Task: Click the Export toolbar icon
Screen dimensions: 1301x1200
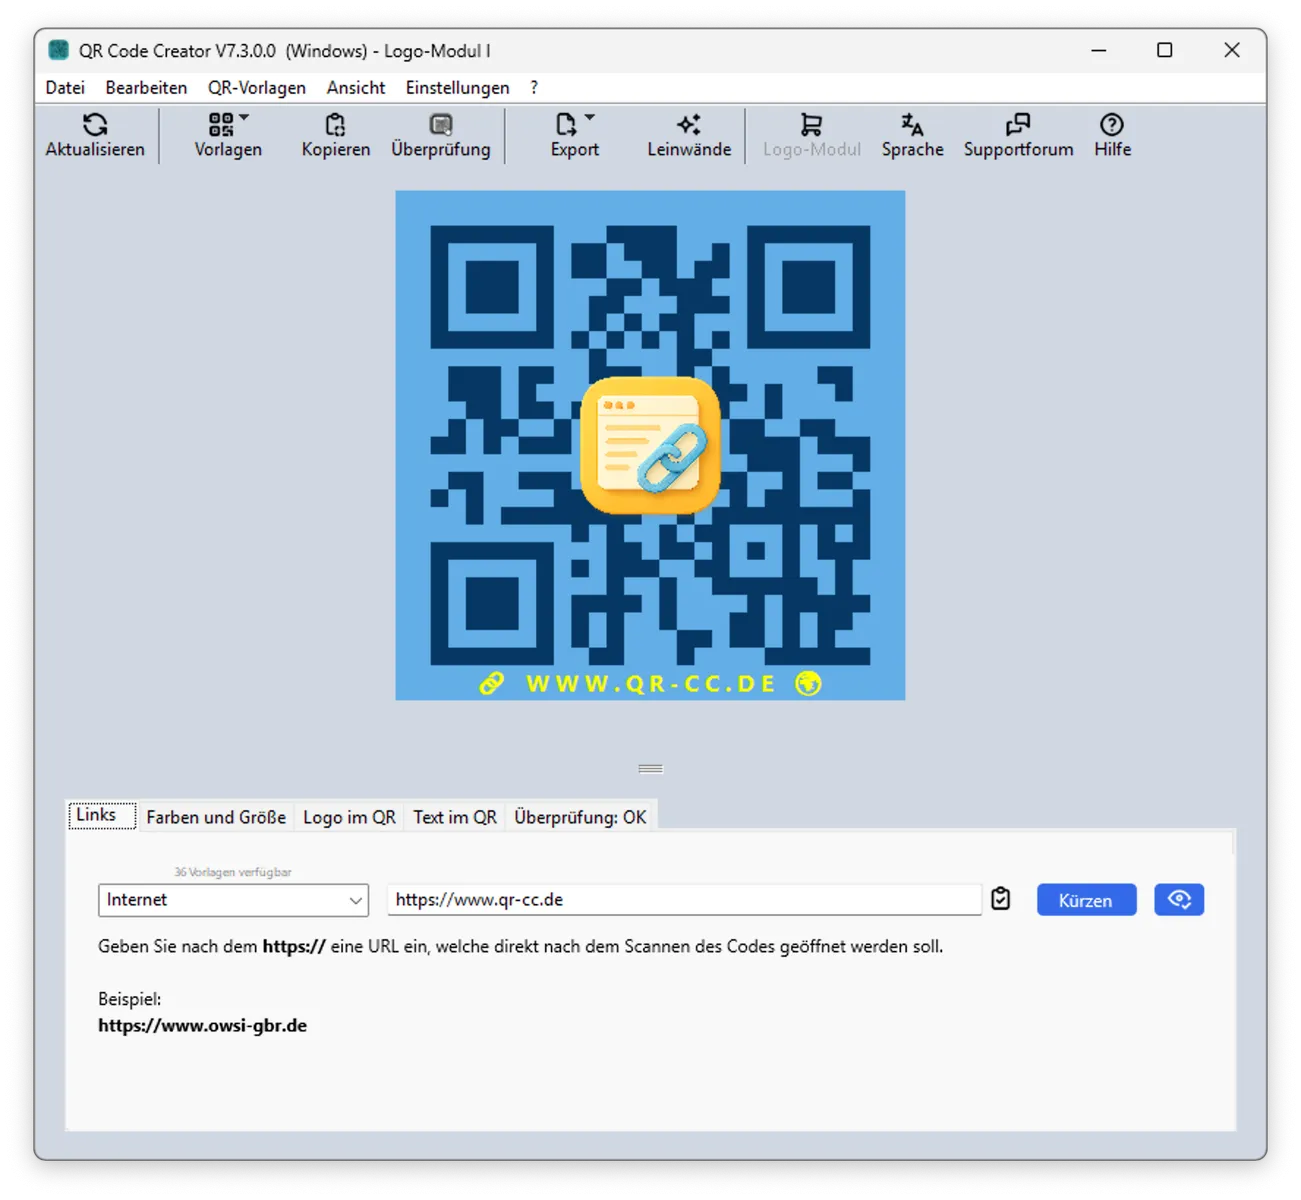Action: (x=566, y=125)
